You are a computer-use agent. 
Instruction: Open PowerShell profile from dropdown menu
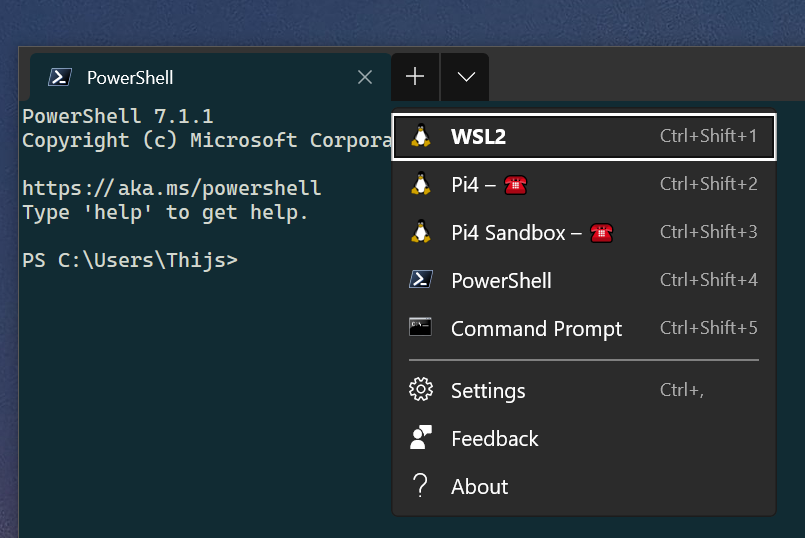click(x=584, y=280)
